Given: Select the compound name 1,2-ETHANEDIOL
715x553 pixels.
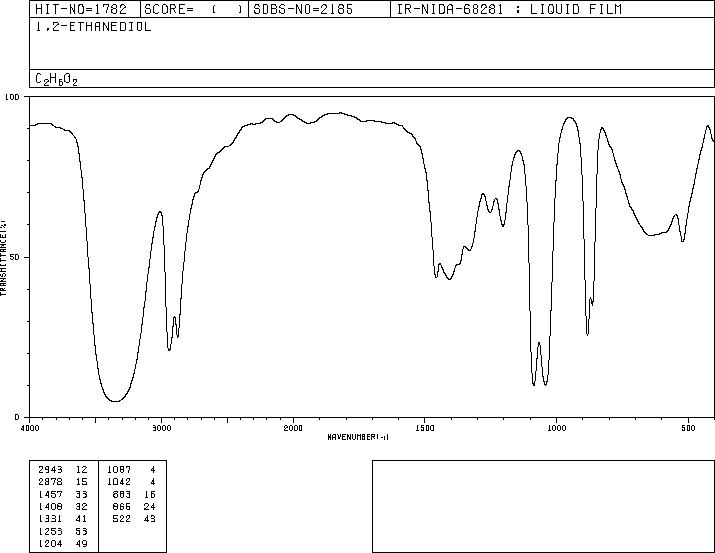Looking at the screenshot, I should click(93, 27).
